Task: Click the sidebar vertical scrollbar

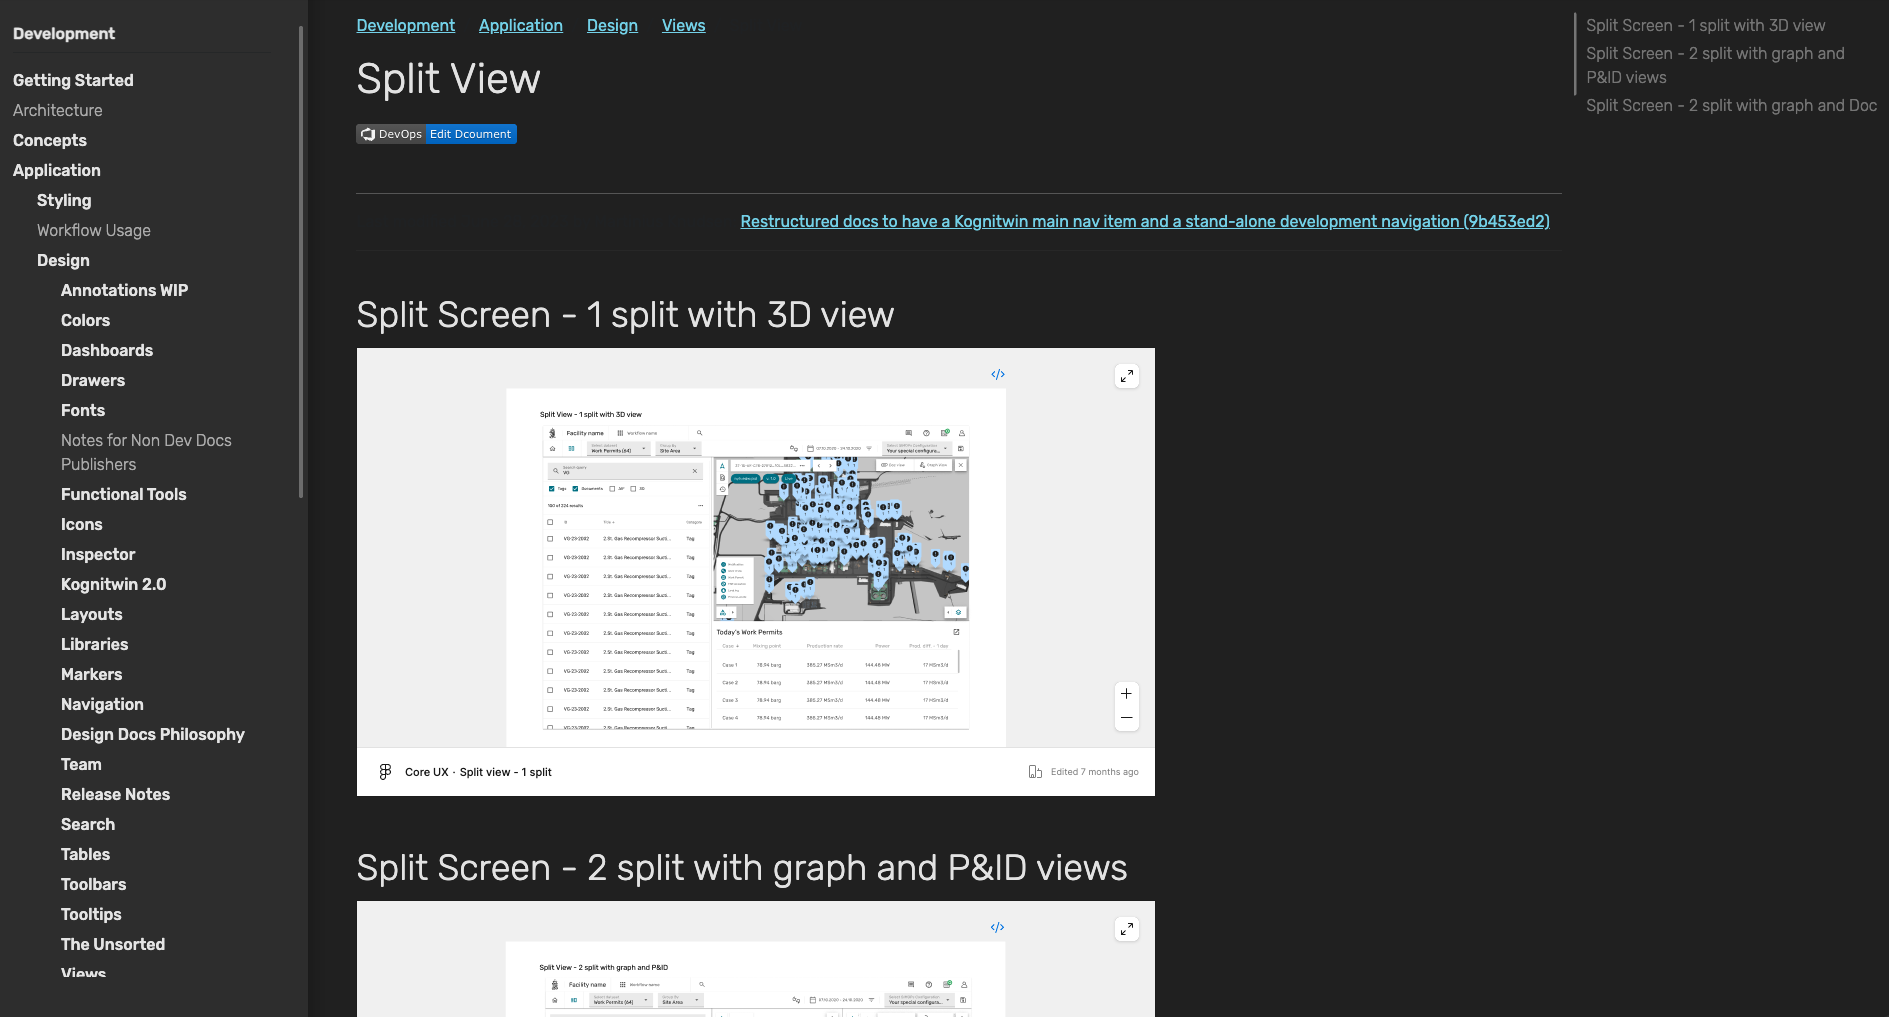Action: pos(301,262)
